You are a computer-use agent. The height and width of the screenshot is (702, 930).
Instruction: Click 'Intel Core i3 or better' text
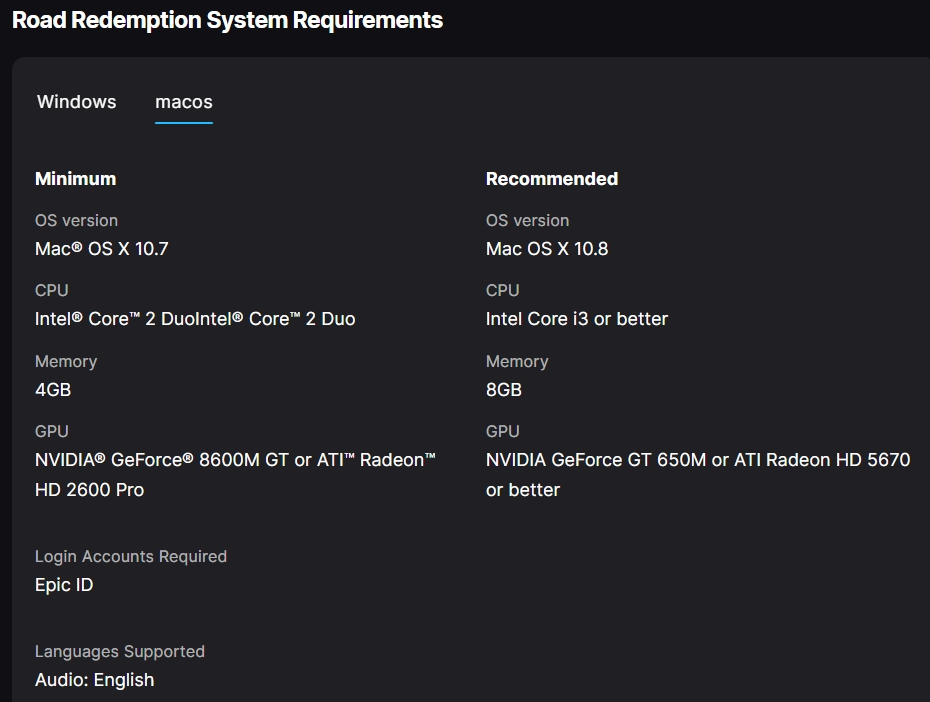[577, 318]
